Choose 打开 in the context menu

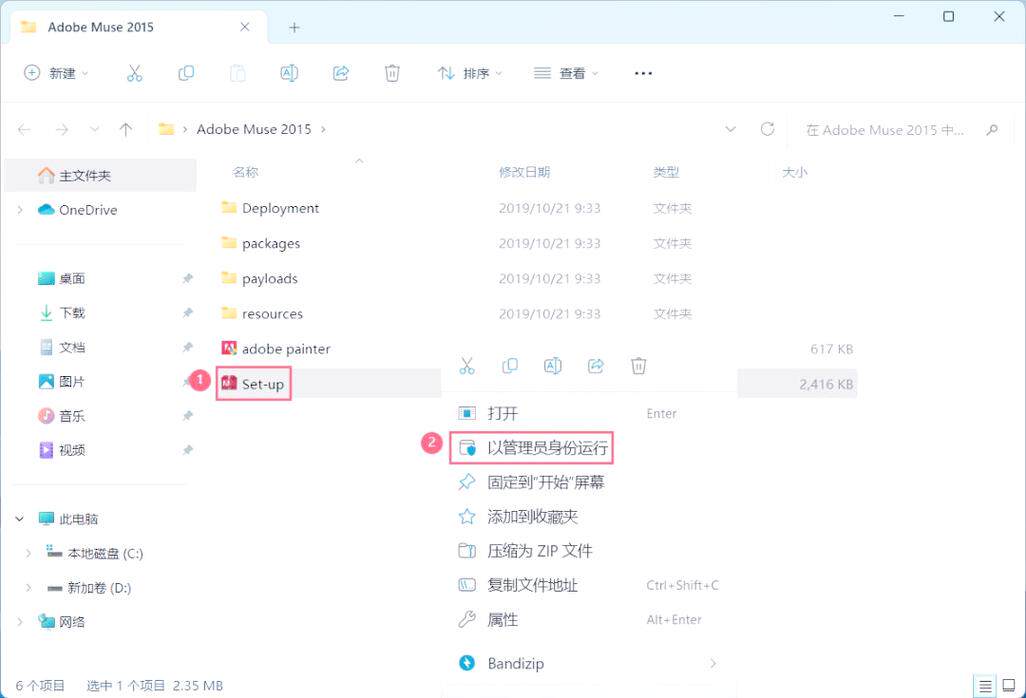coord(588,413)
